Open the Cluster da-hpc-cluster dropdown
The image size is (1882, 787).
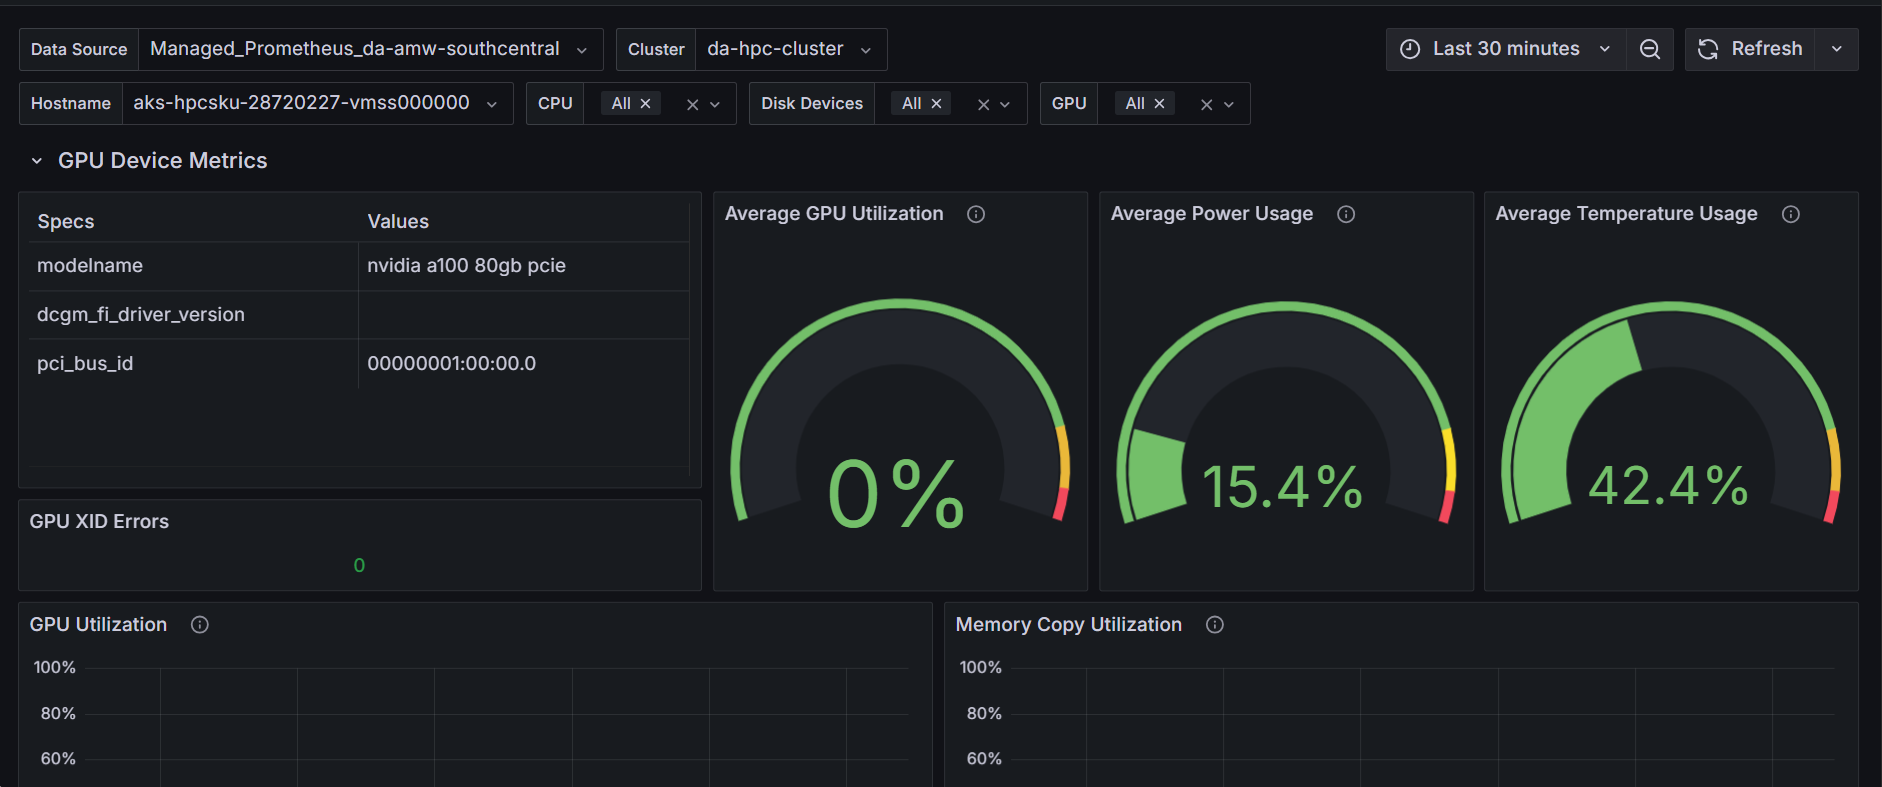[790, 49]
